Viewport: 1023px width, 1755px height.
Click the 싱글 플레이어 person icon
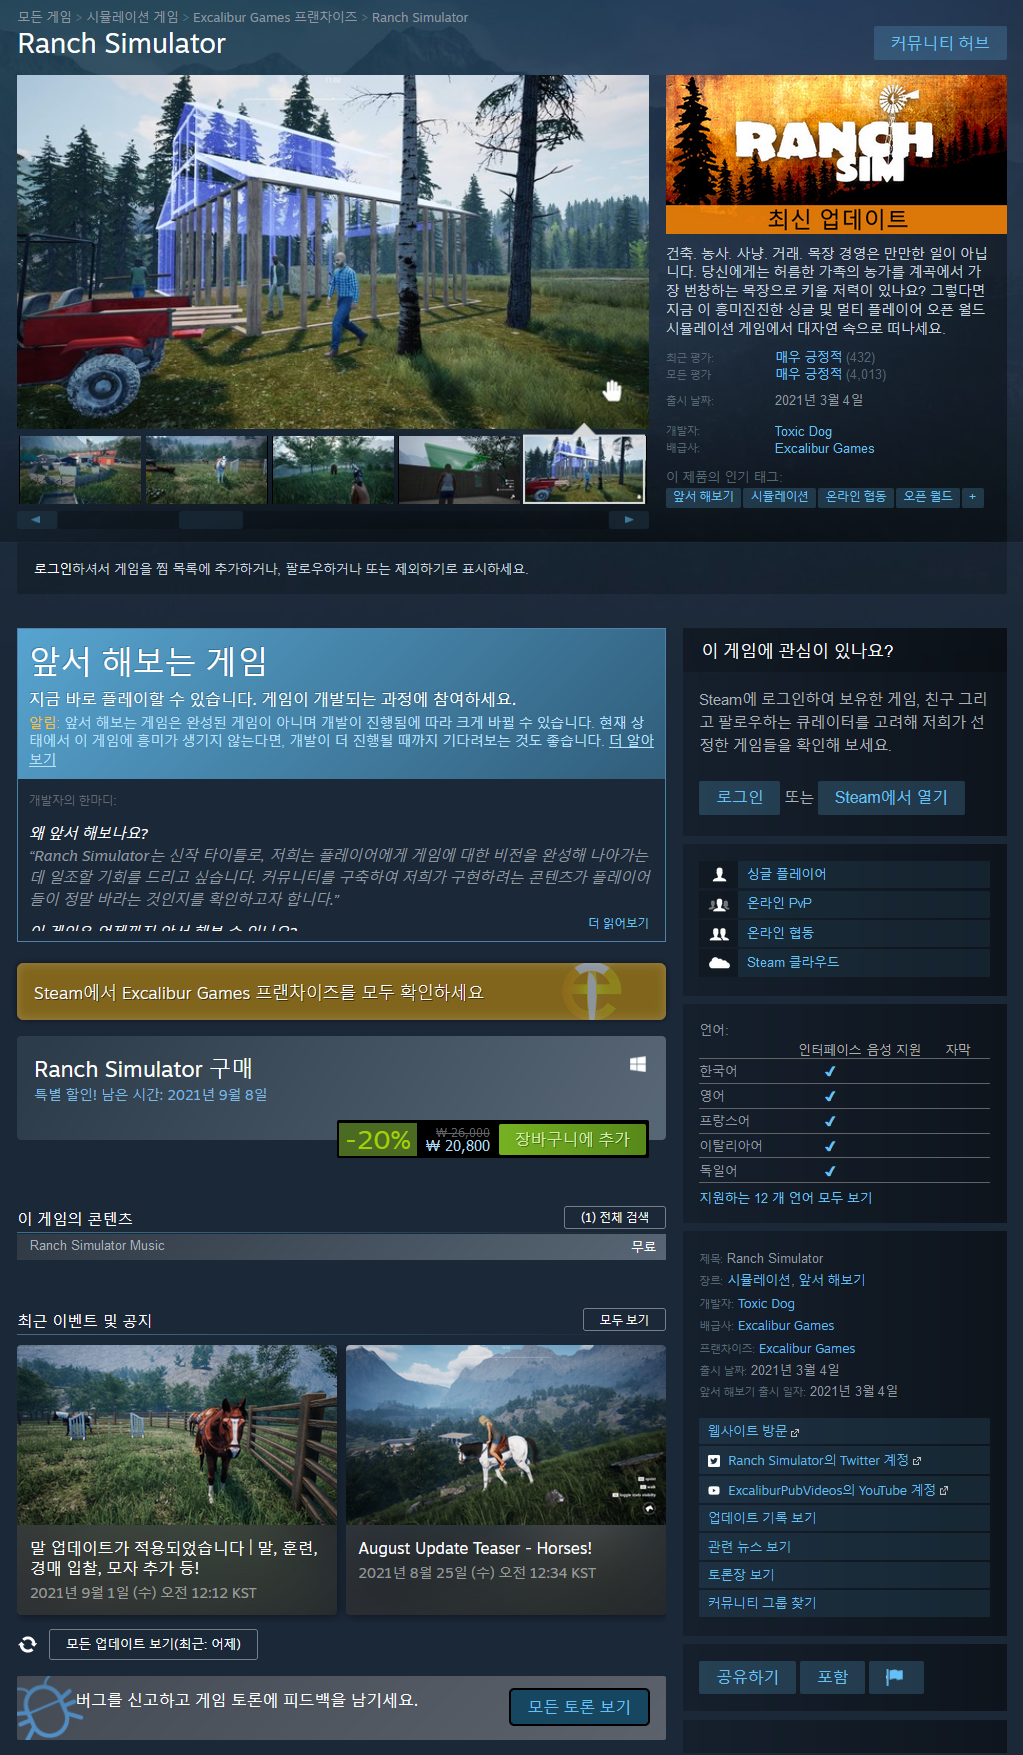(x=719, y=874)
